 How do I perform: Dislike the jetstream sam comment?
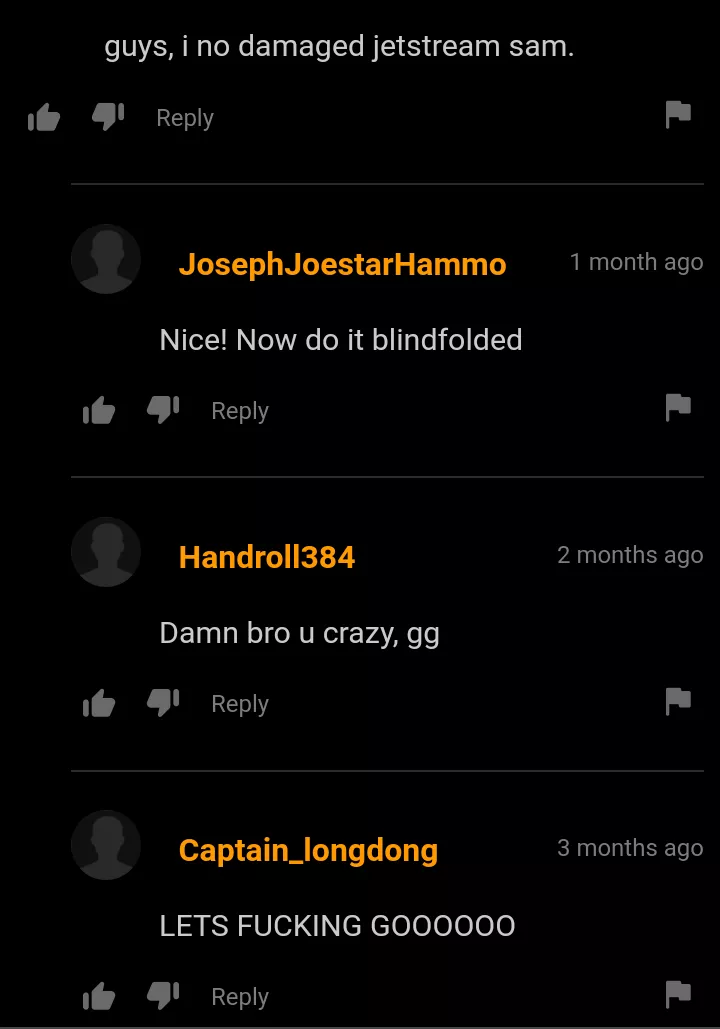pyautogui.click(x=108, y=117)
